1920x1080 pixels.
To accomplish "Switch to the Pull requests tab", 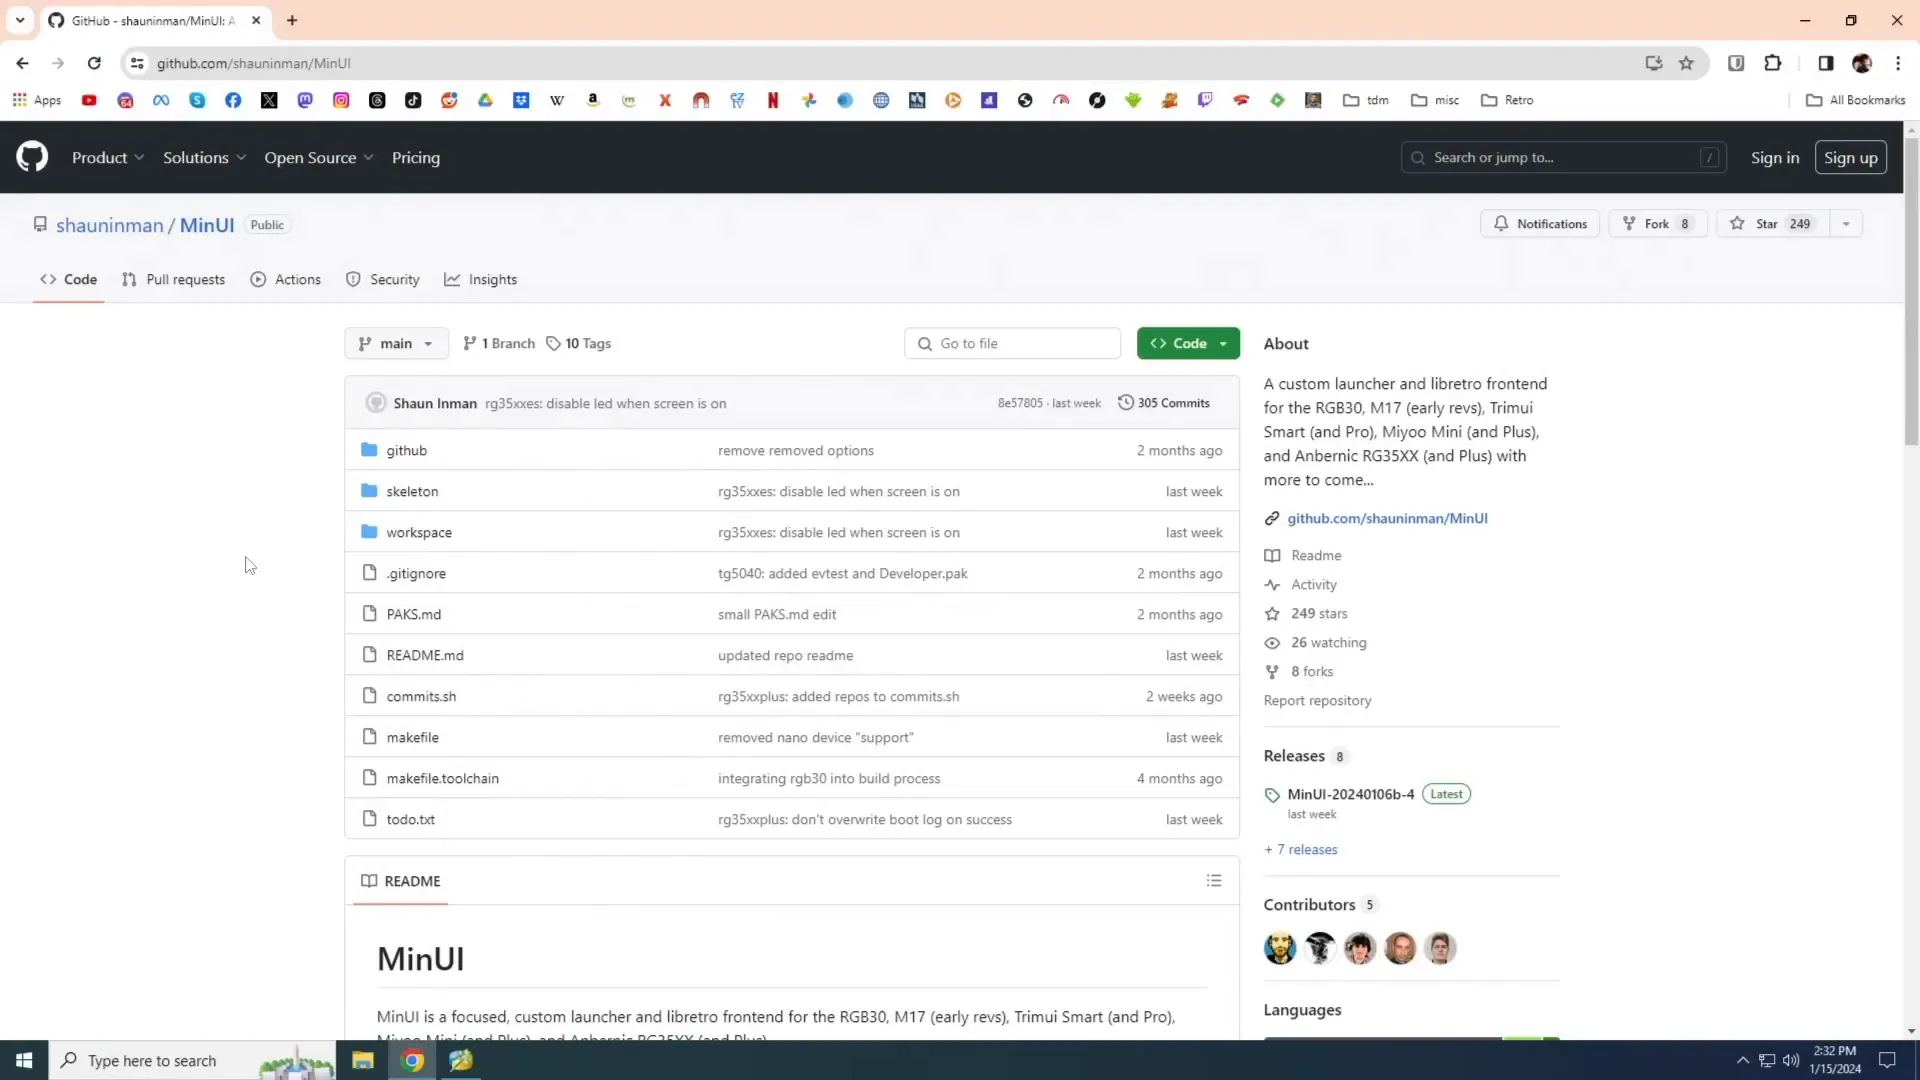I will (x=174, y=280).
